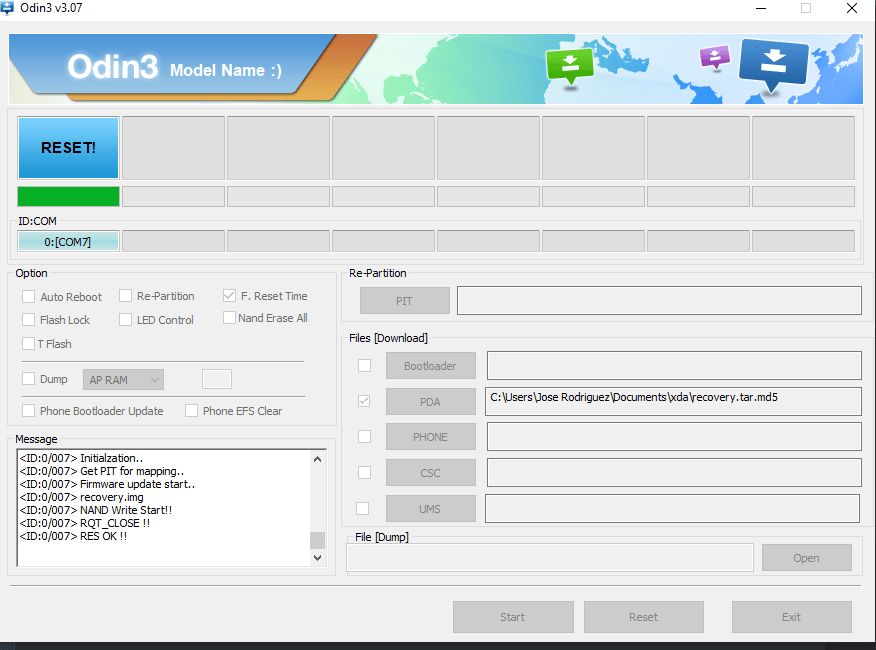Enable the Auto Reboot checkbox
The height and width of the screenshot is (650, 876).
29,297
